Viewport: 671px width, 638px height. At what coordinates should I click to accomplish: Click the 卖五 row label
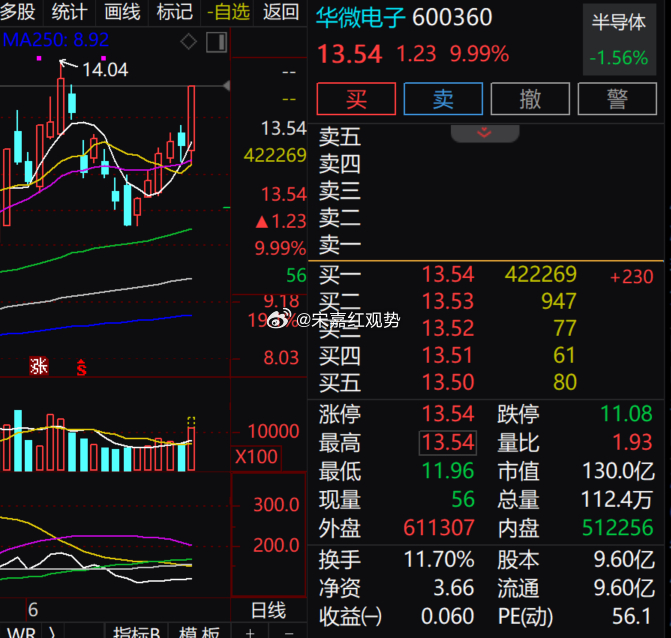340,137
